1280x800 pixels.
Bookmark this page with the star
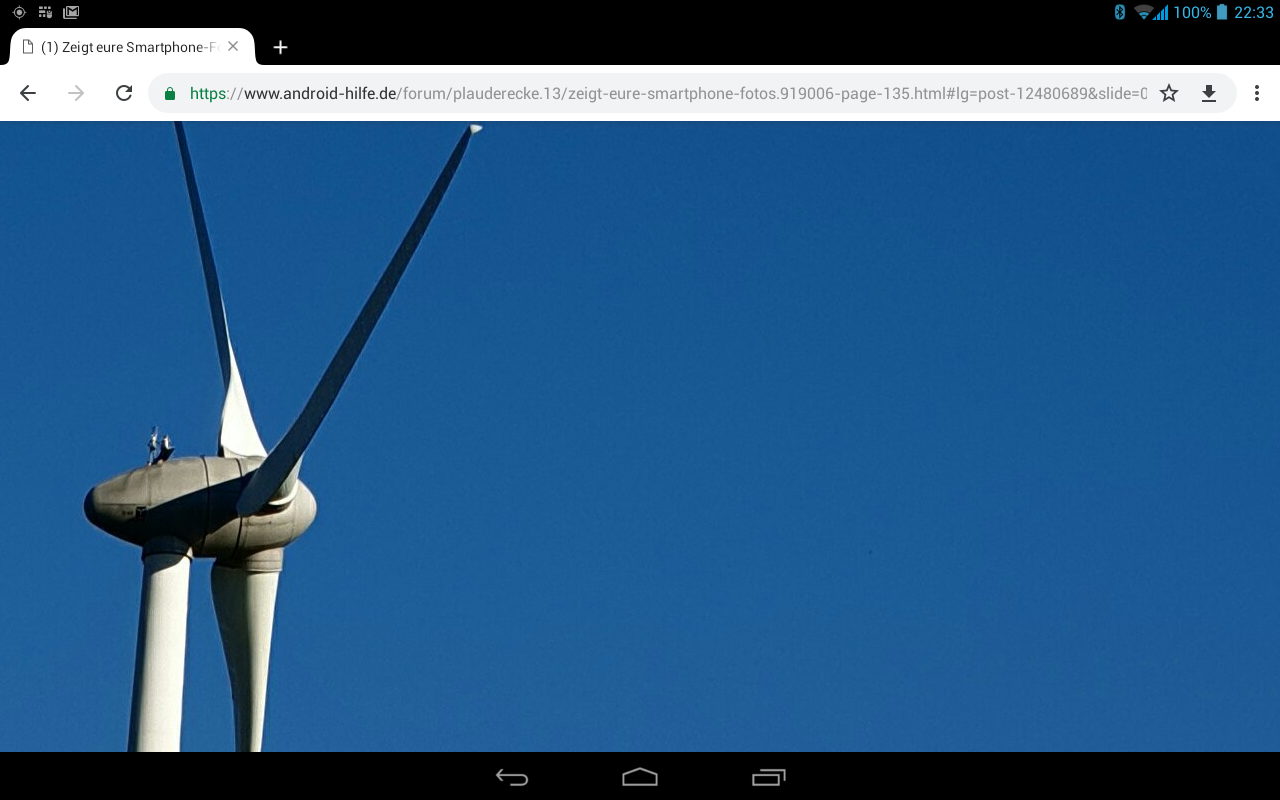[x=1169, y=93]
